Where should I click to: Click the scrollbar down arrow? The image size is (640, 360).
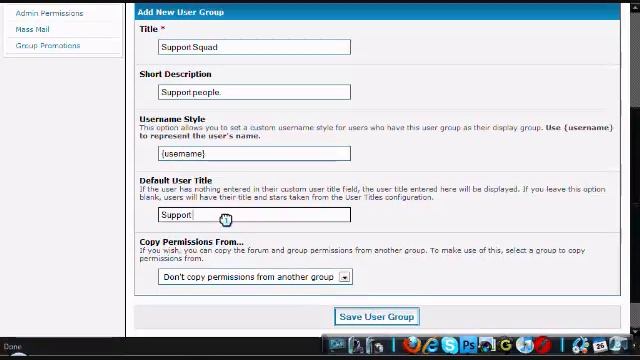coord(635,331)
